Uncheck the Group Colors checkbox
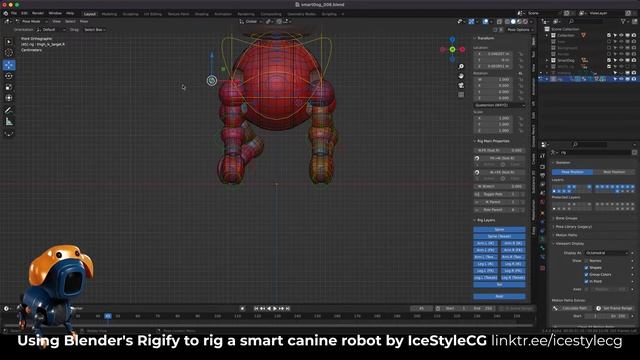The height and width of the screenshot is (360, 640). [x=587, y=275]
